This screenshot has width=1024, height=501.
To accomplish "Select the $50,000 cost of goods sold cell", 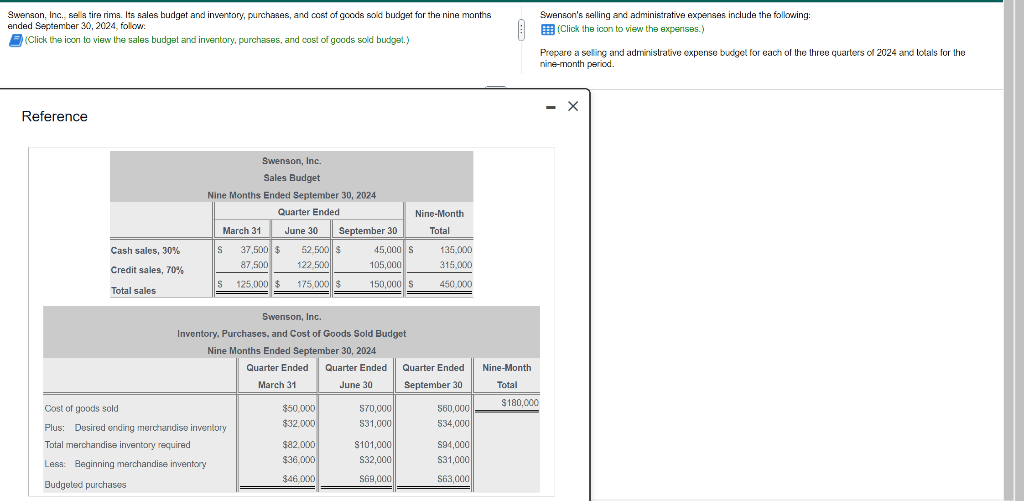I will point(299,408).
